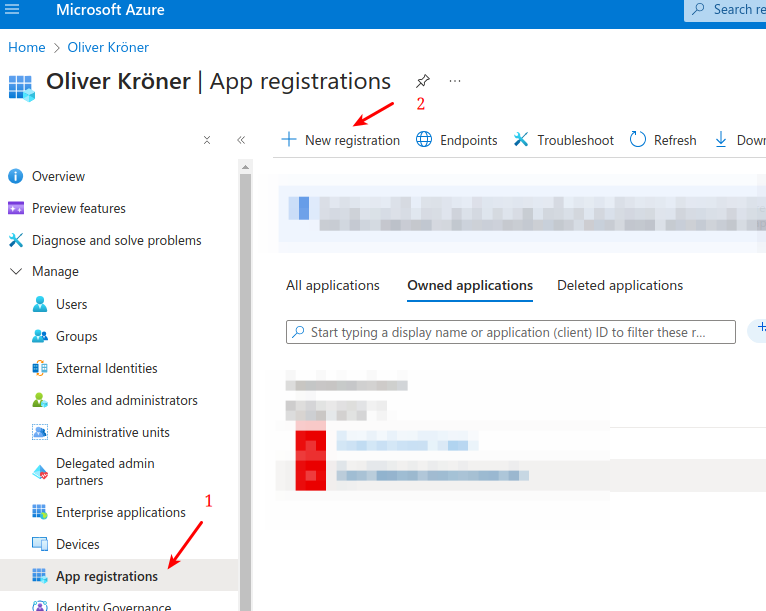Open Diagnose and solve problems

pyautogui.click(x=119, y=240)
